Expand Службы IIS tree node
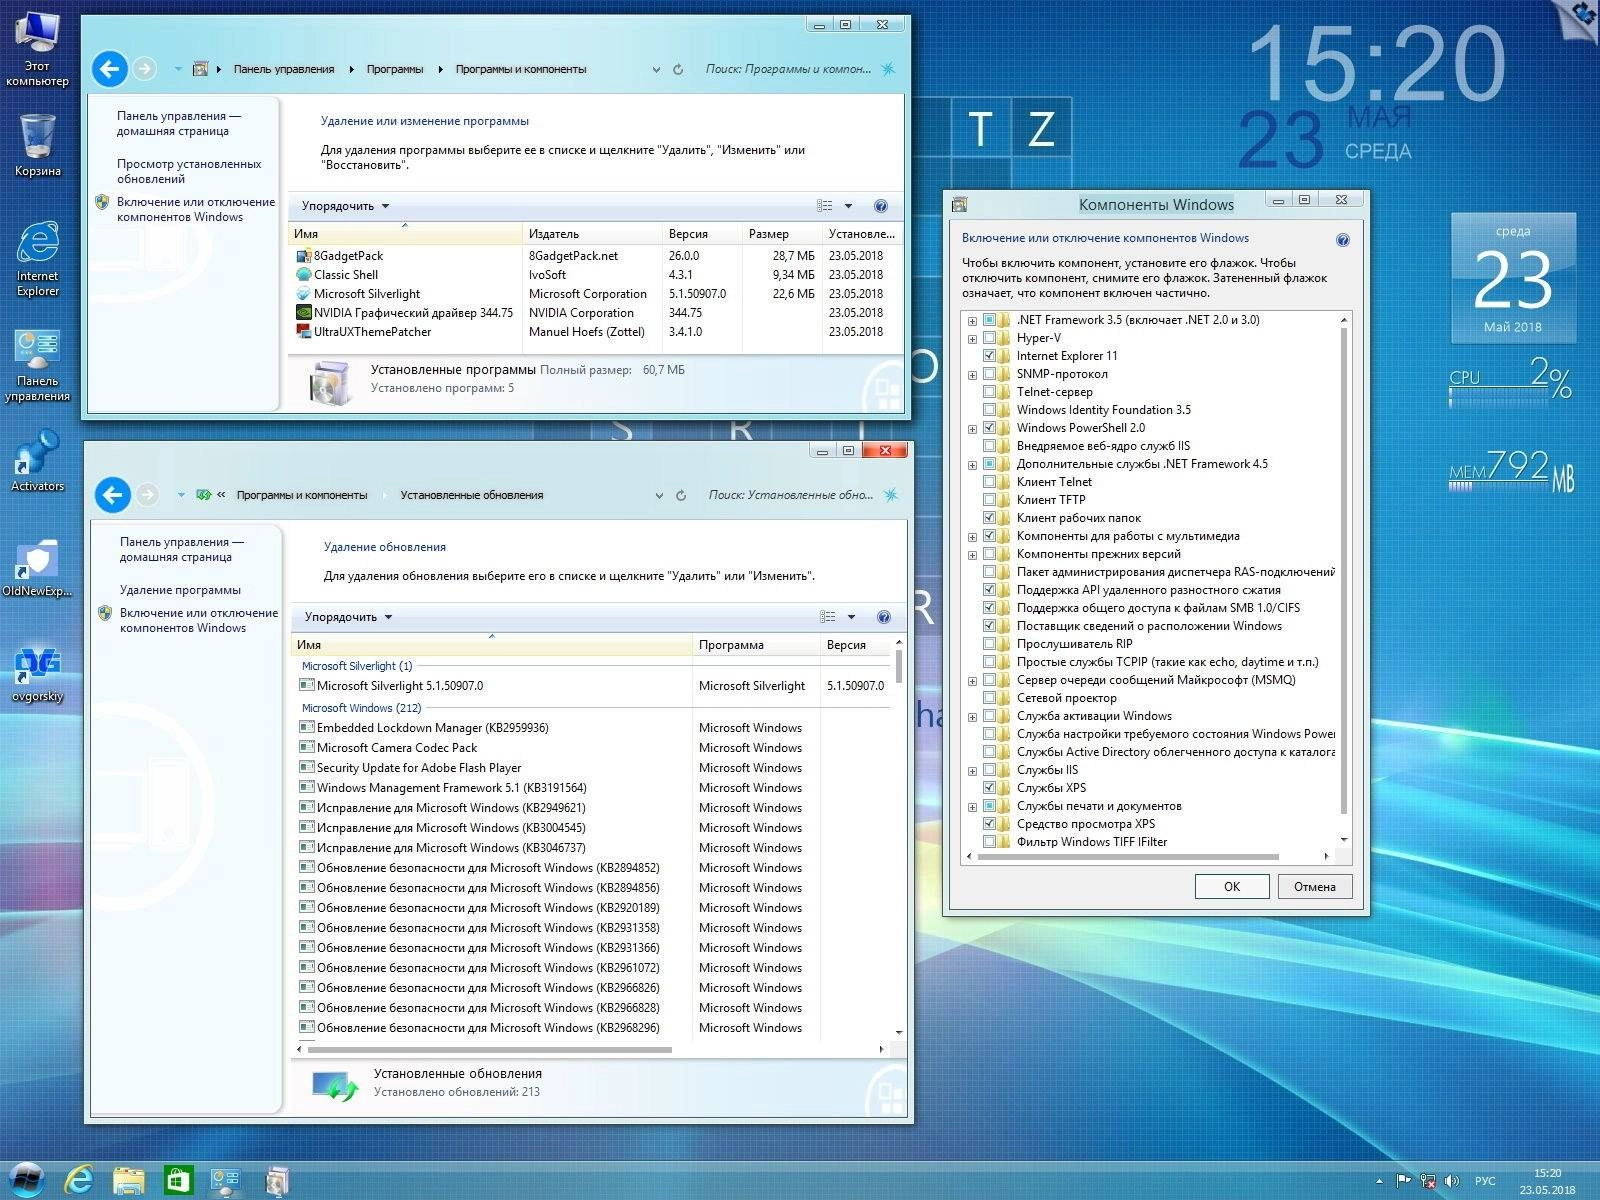The height and width of the screenshot is (1200, 1600). point(972,771)
